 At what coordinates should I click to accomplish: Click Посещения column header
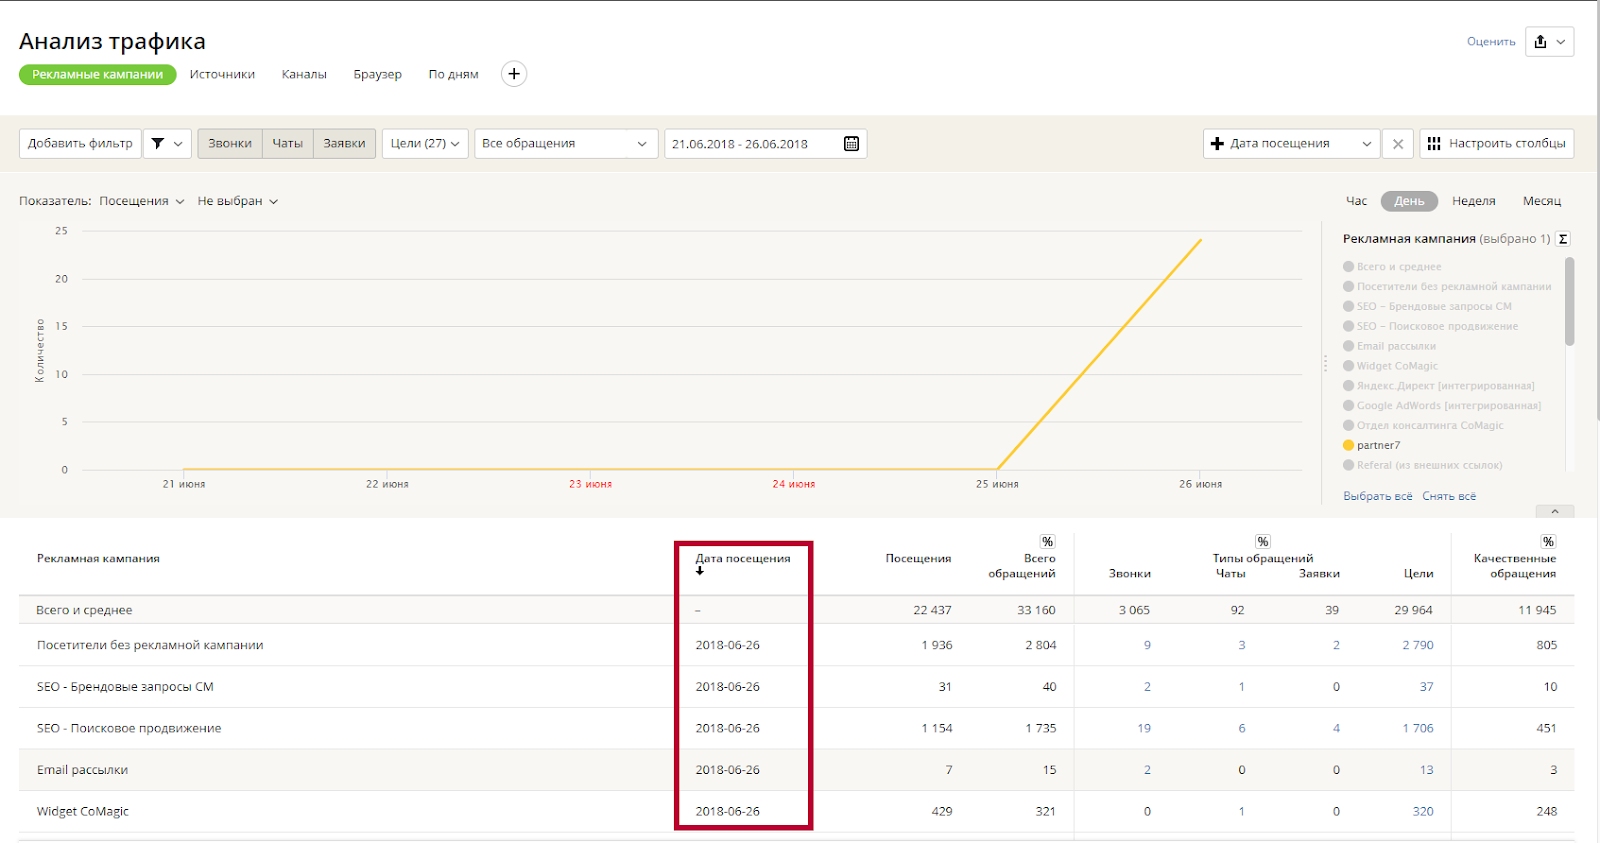918,559
